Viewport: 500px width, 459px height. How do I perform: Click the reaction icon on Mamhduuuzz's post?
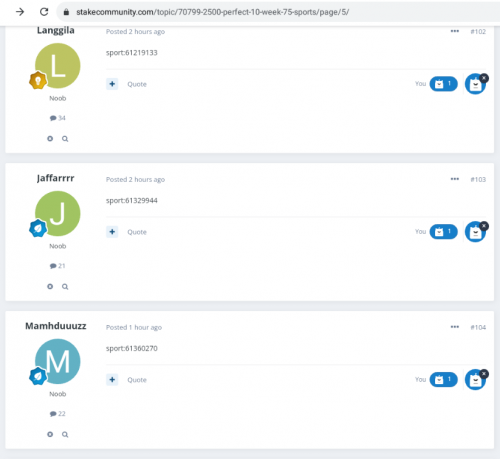pos(475,380)
